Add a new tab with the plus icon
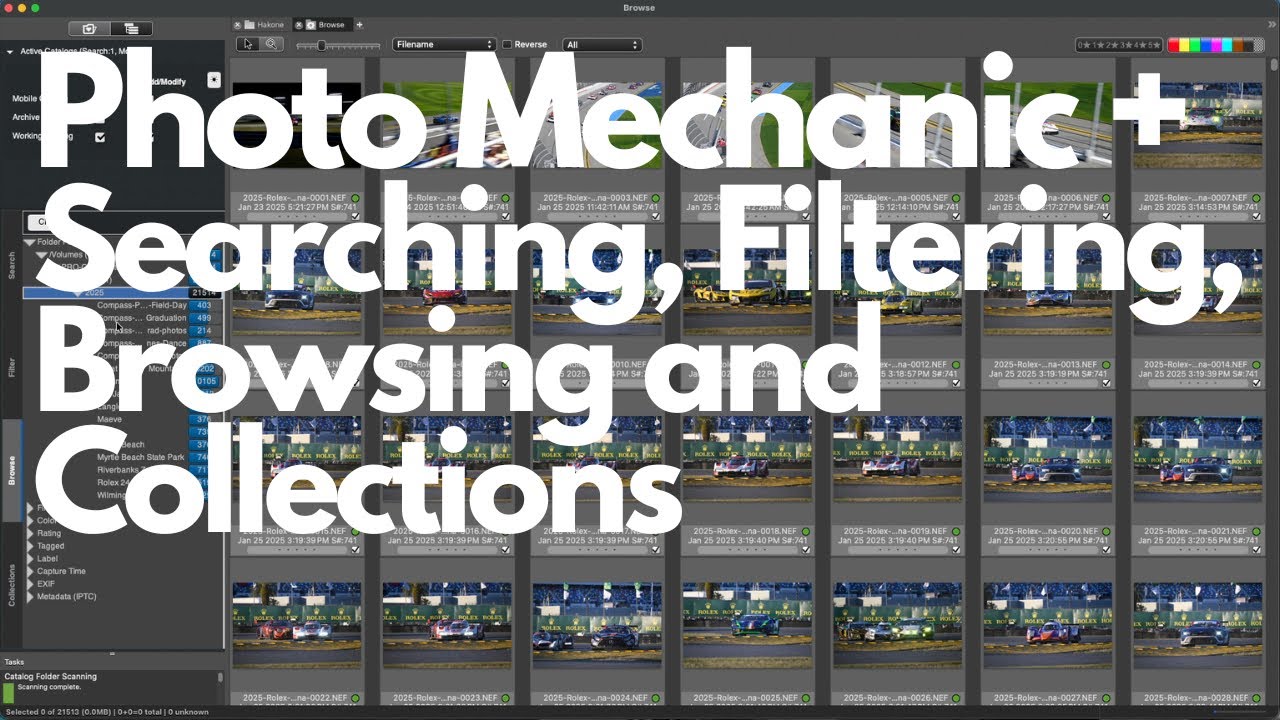The width and height of the screenshot is (1280, 720). coord(360,24)
